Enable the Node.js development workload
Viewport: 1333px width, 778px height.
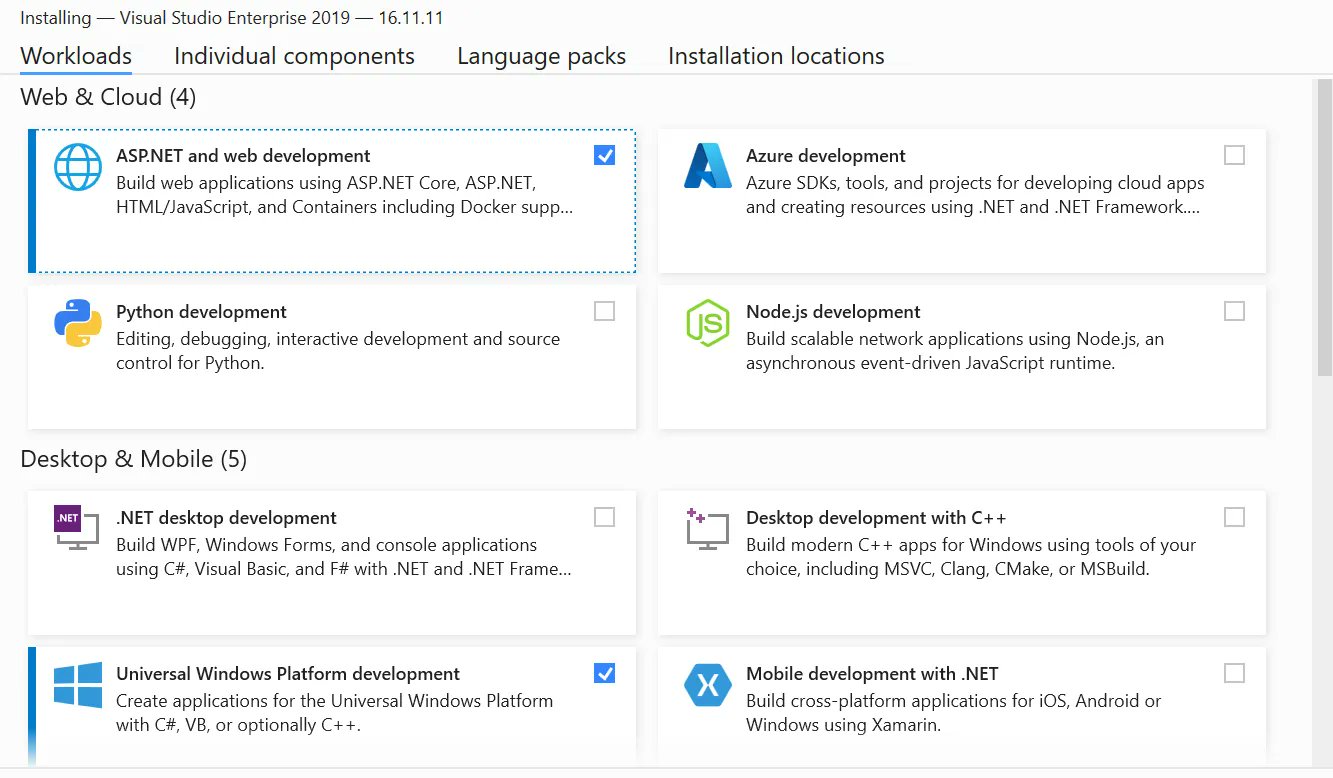(1234, 311)
